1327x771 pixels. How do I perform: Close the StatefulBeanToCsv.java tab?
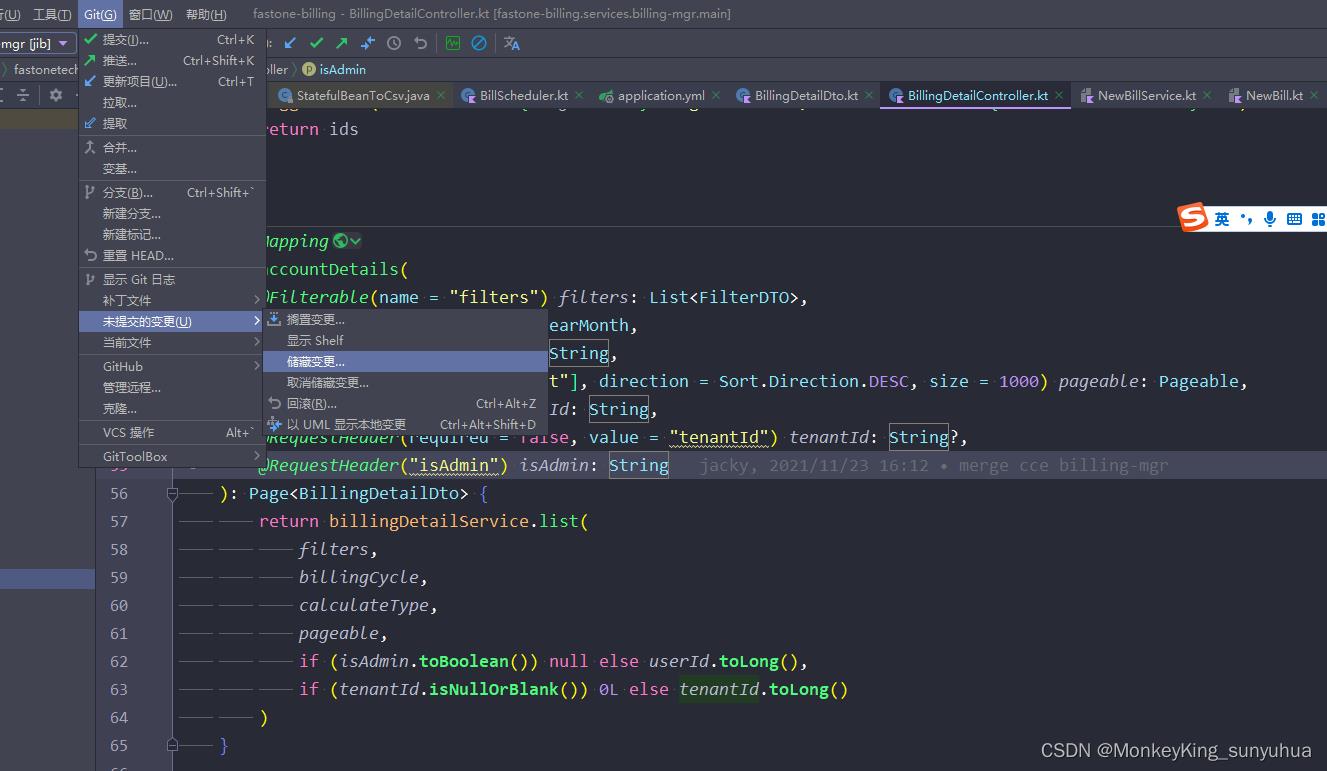tap(440, 95)
